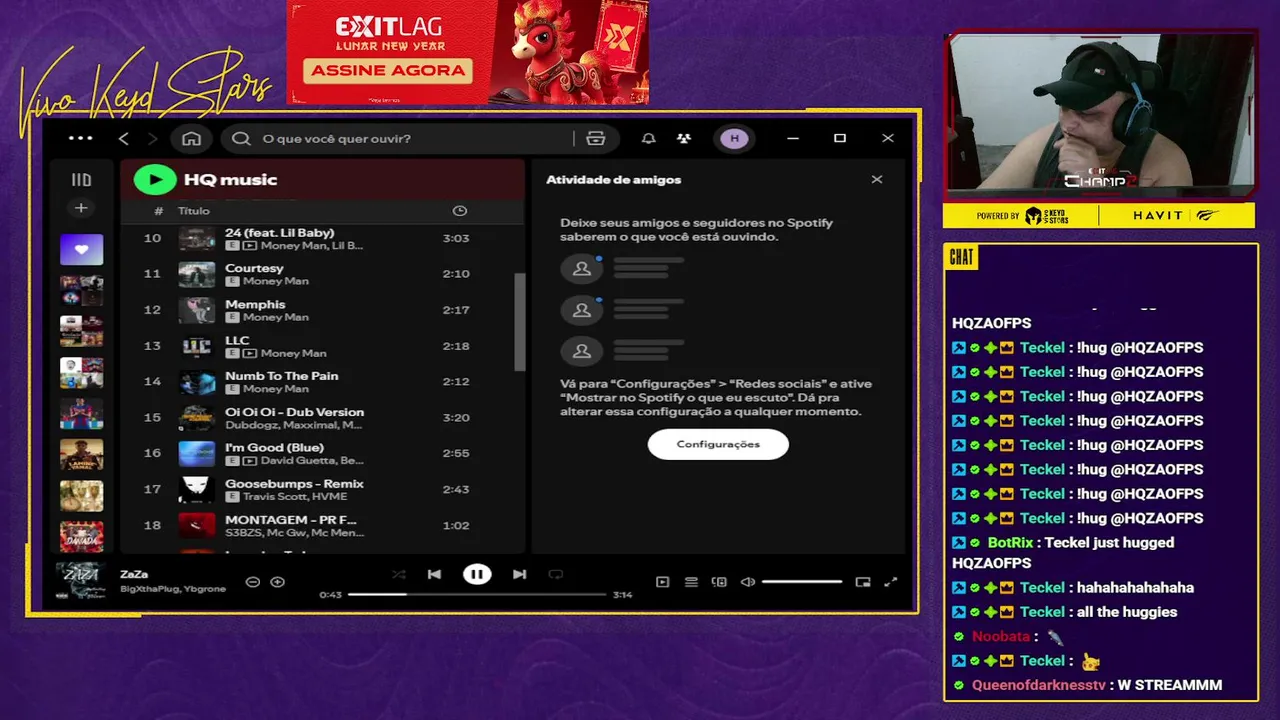
Task: Click the CHAT panel label
Action: tap(961, 258)
